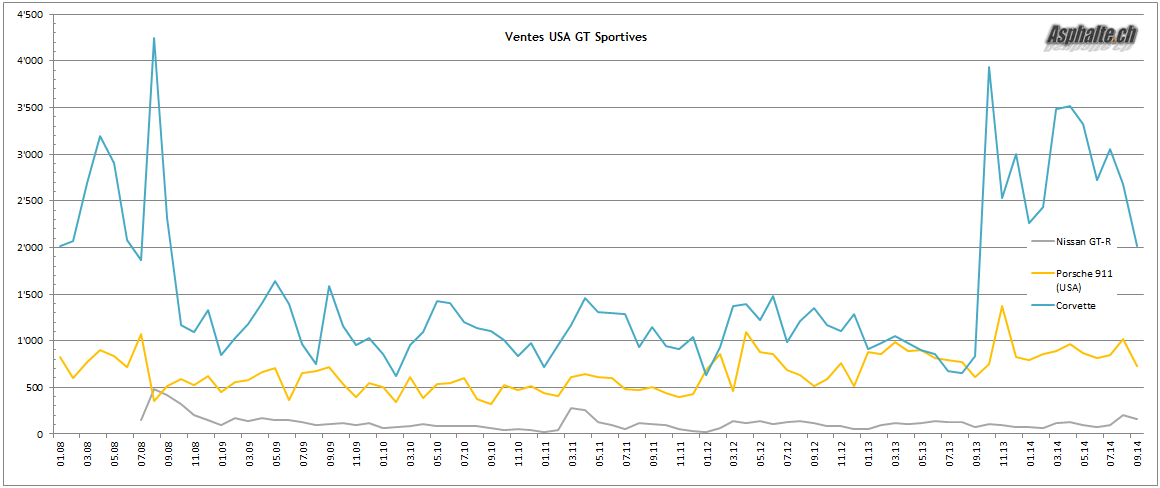Select x-axis date label 03.10
Viewport: 1160px width, 488px height.
[x=411, y=453]
